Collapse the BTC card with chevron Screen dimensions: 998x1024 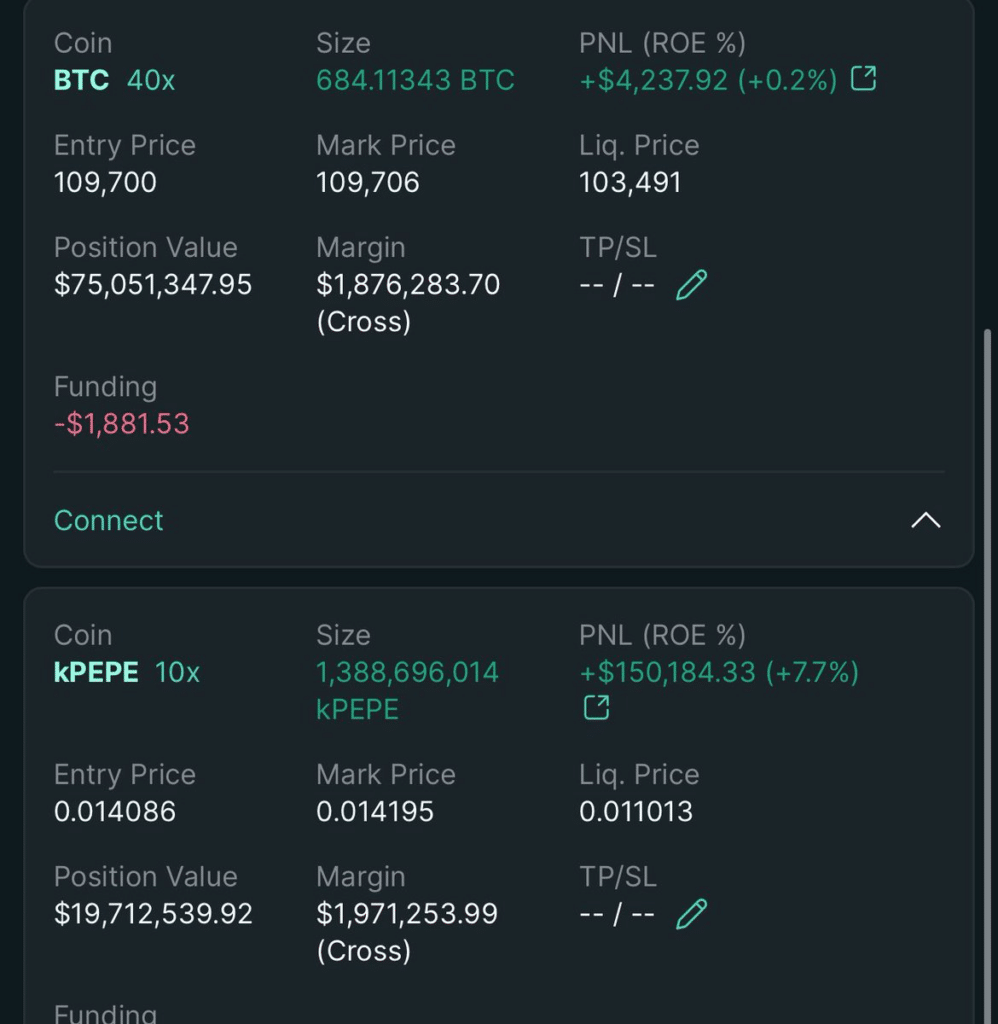(x=926, y=520)
